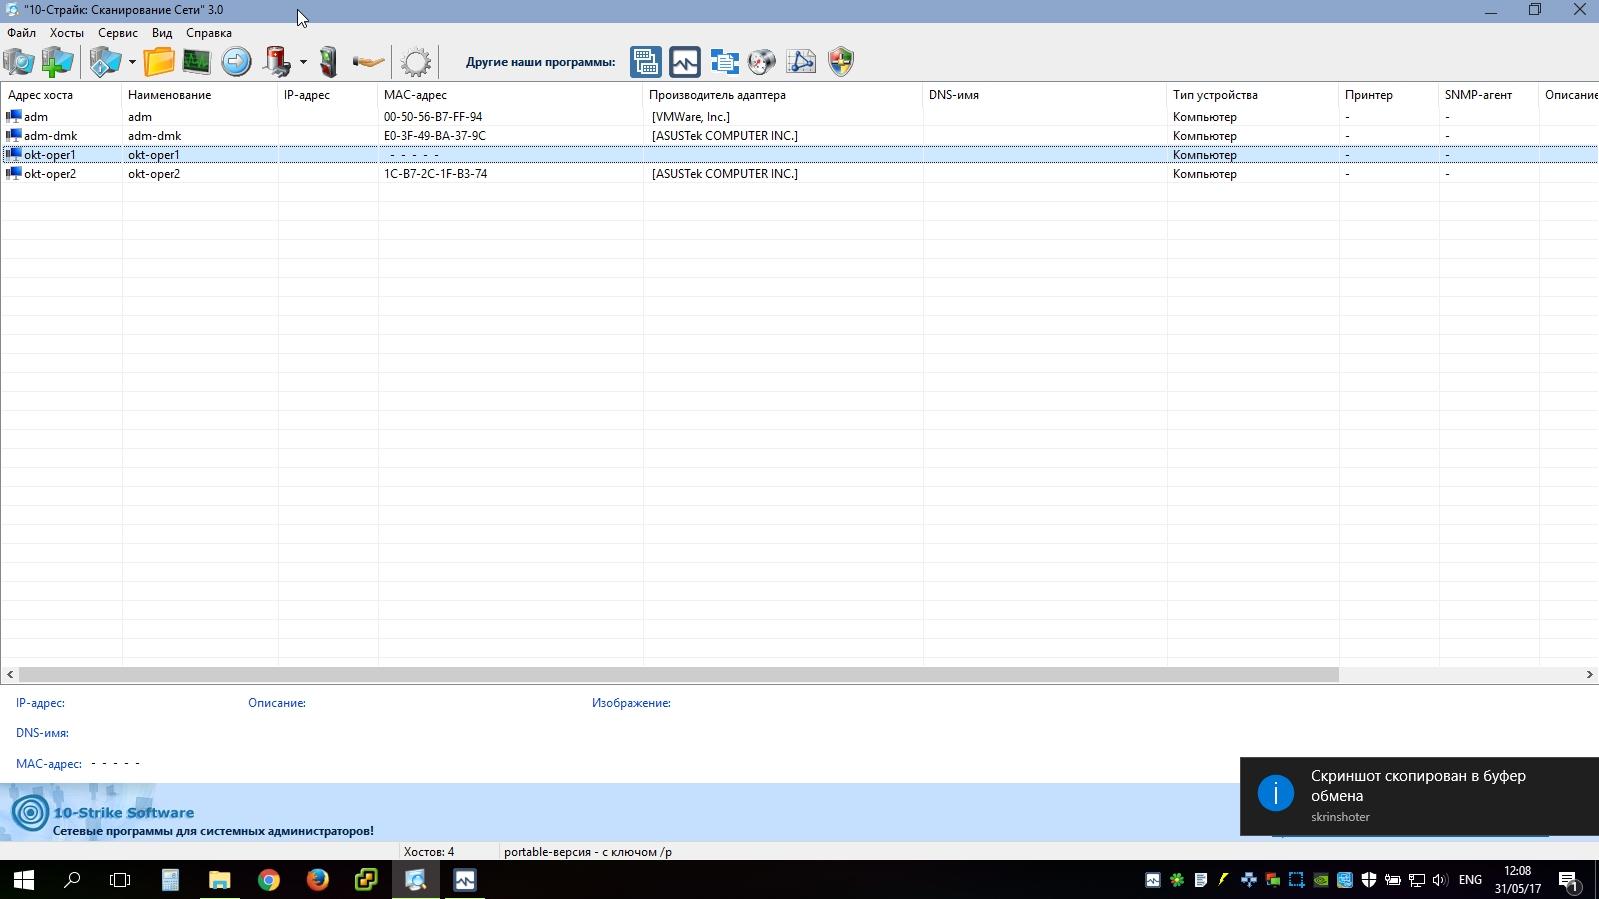Add host using green plus computer icon
This screenshot has height=899, width=1599.
pos(57,62)
